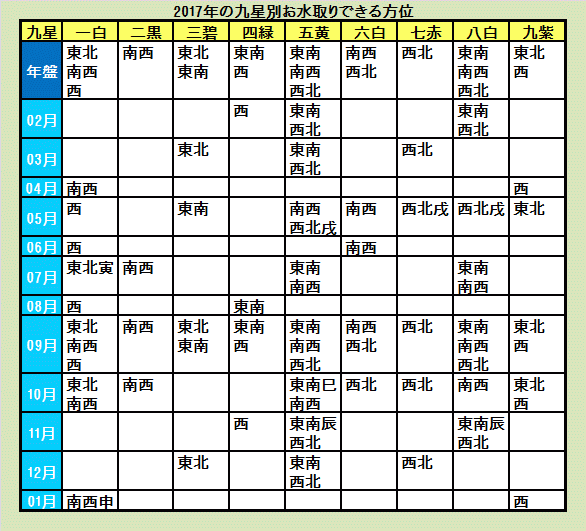
Task: Select 09月 cell under 六白
Action: 369,344
